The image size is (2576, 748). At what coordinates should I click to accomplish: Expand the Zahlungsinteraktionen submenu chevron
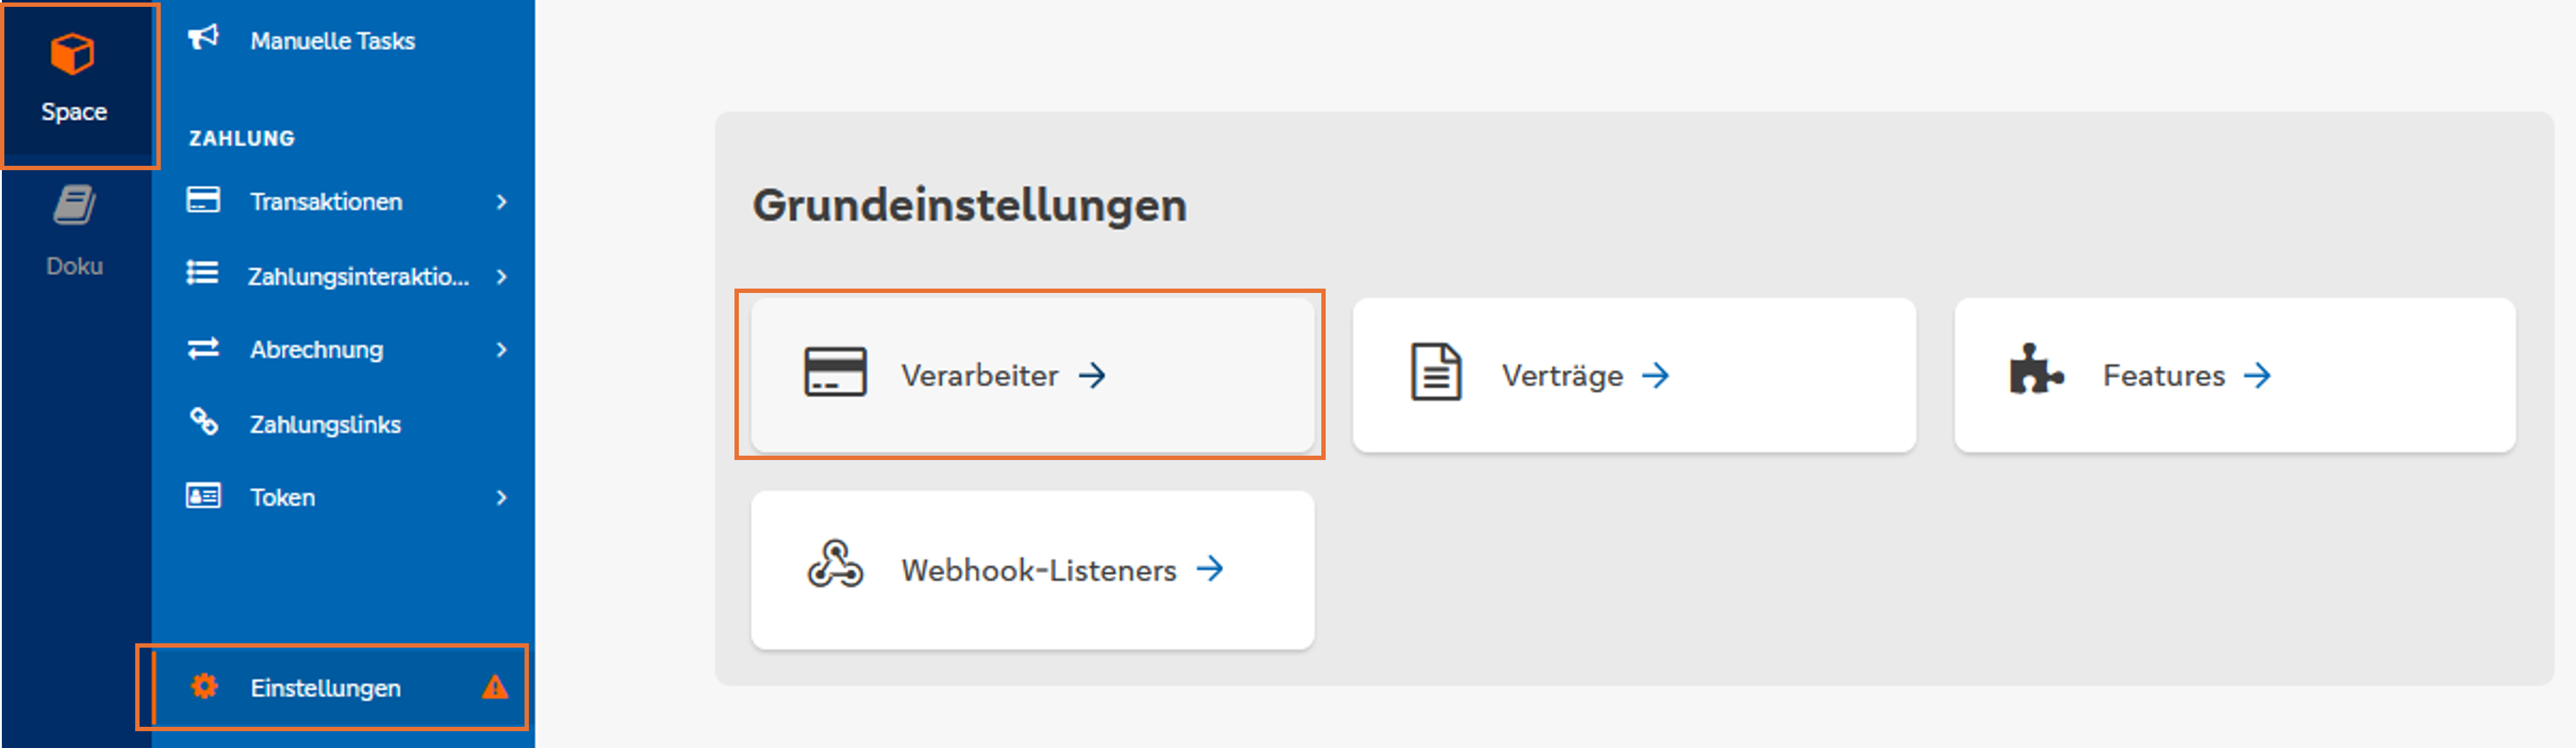[501, 276]
